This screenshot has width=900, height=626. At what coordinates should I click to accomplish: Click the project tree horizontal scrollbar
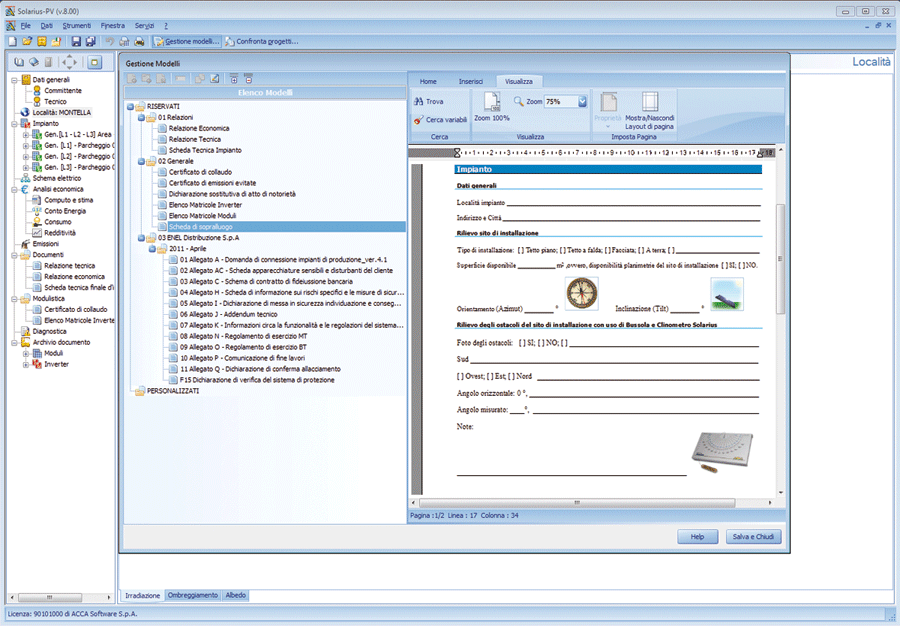[49, 597]
